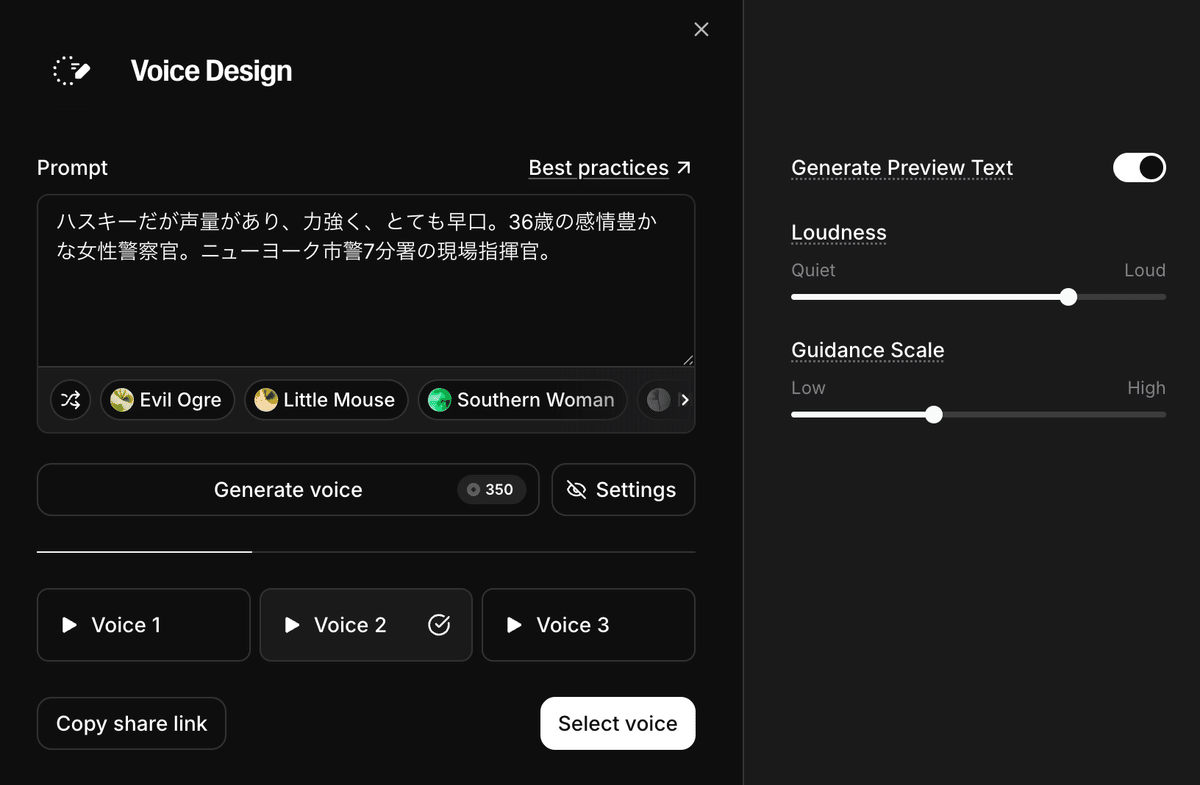Image resolution: width=1200 pixels, height=785 pixels.
Task: Click the Voice Design logo icon
Action: click(x=72, y=71)
